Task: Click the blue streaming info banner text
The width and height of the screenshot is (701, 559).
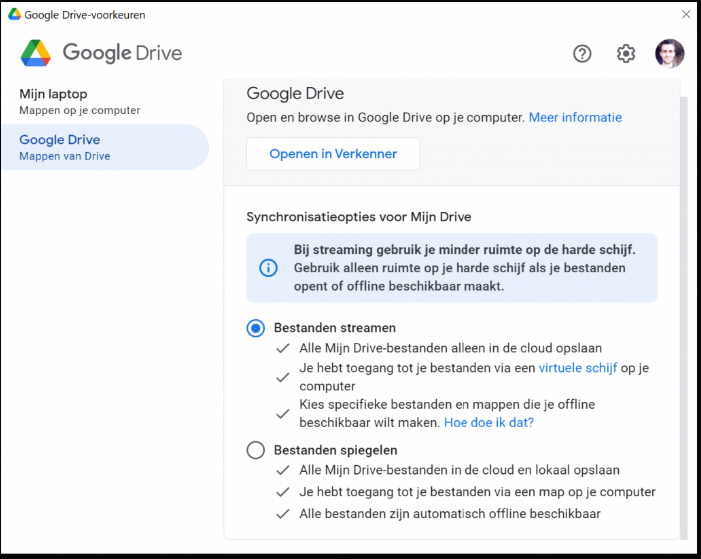Action: pos(464,268)
